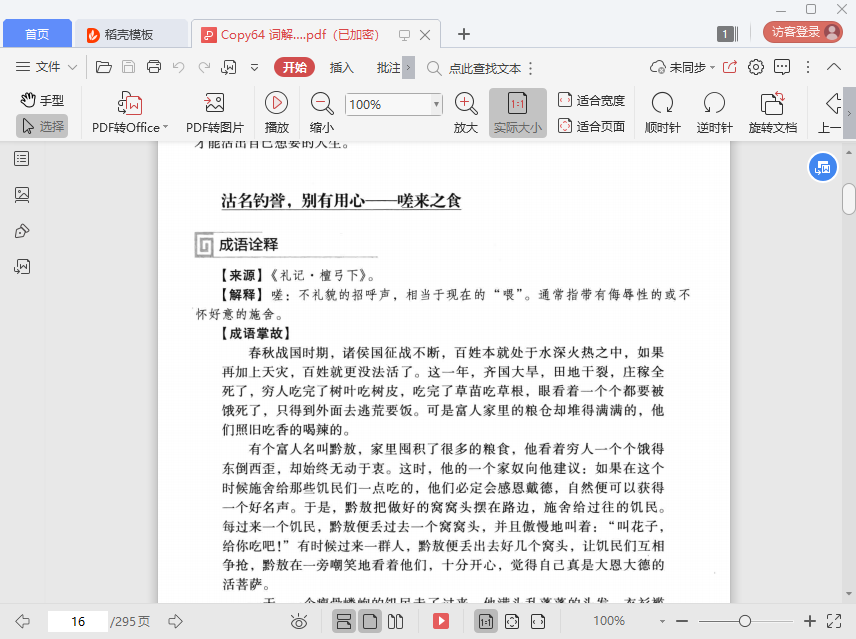Screen dimensions: 856x639
Task: Open the thumbnails panel in sidebar
Action: coord(22,195)
